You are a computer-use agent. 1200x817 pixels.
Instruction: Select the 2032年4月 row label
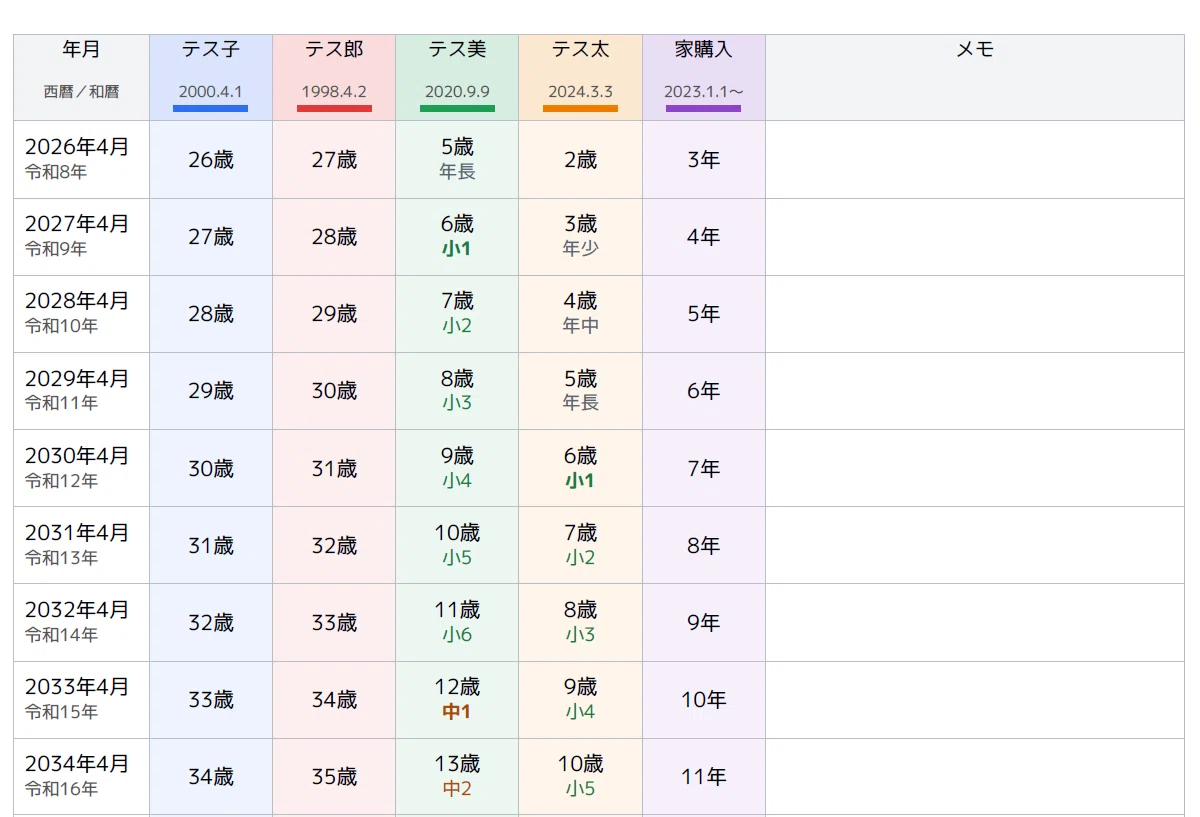point(77,610)
